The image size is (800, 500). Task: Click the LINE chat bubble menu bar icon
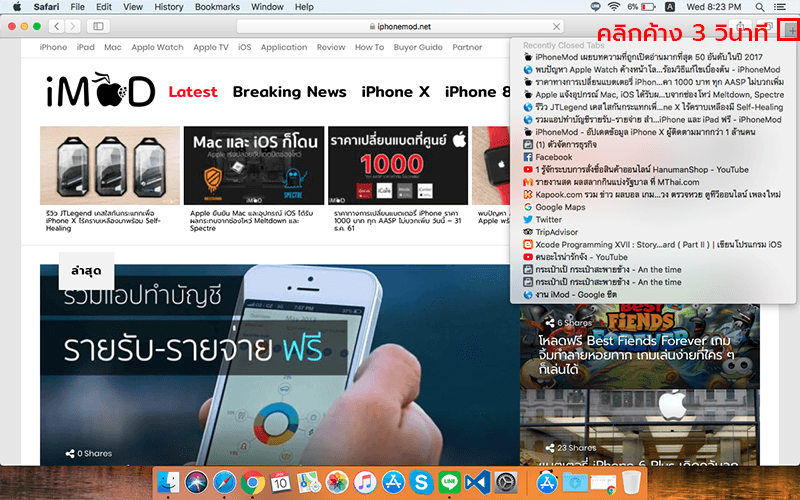click(x=595, y=7)
